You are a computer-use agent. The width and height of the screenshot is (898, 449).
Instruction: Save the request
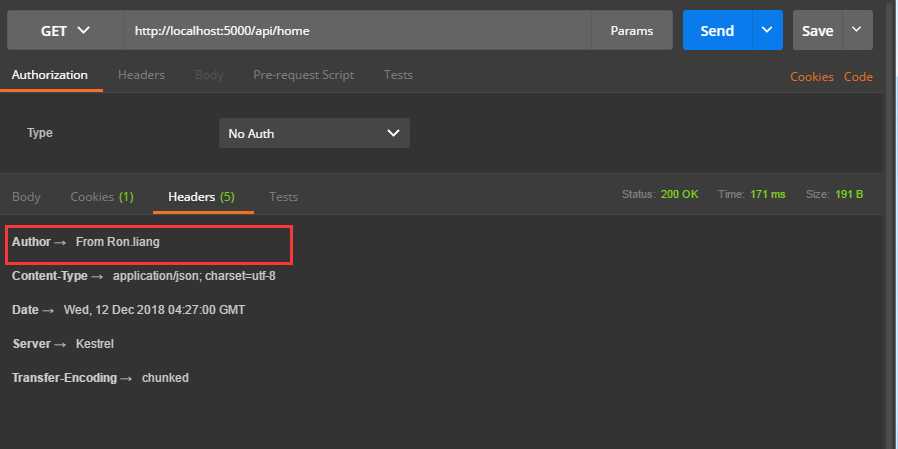point(817,31)
